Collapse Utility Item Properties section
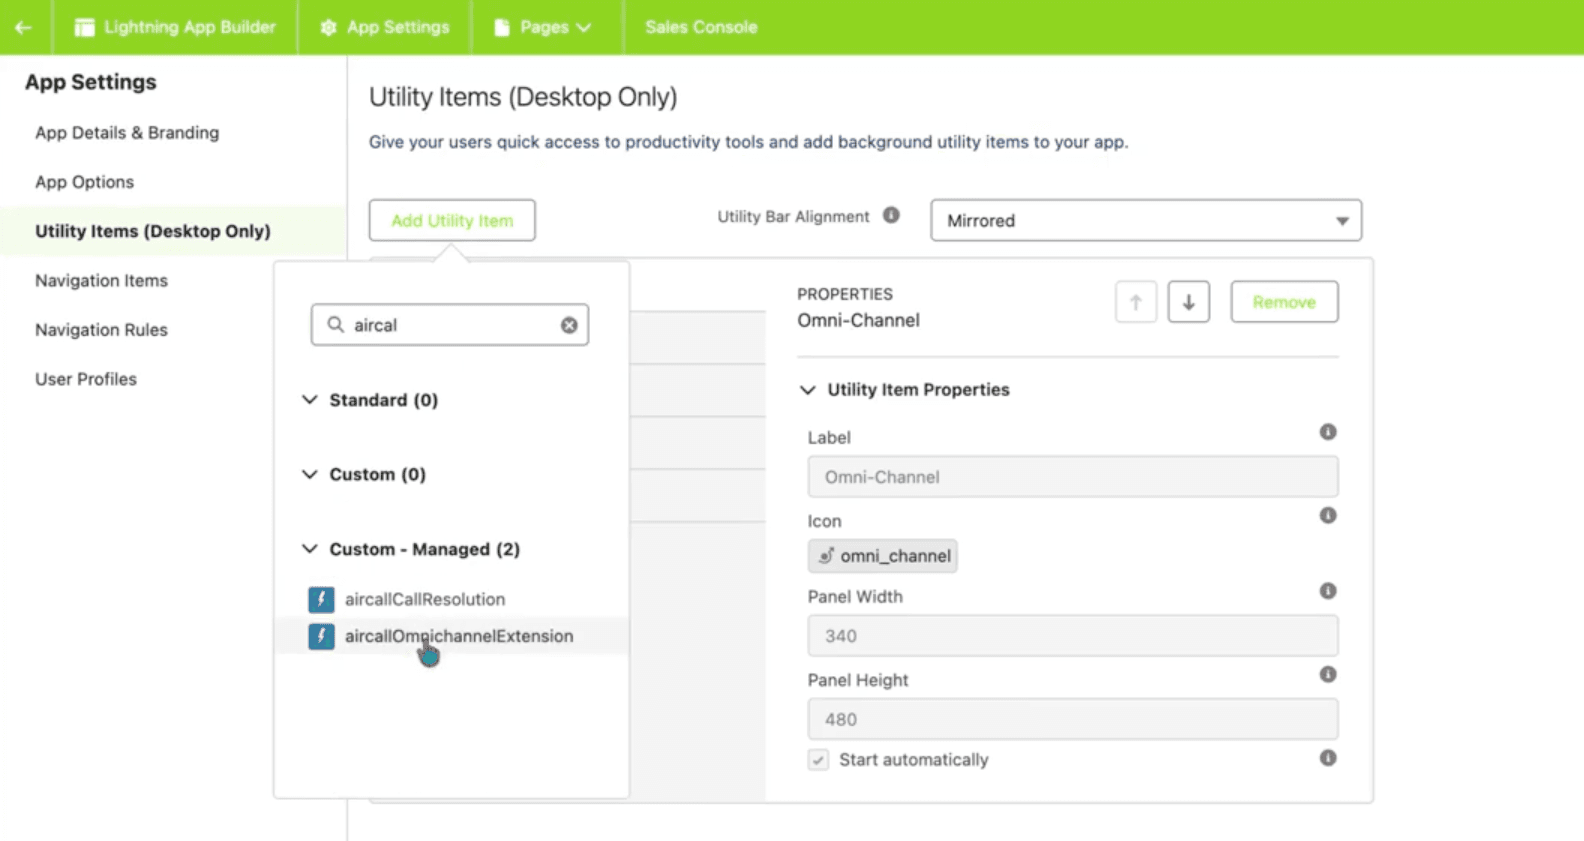The image size is (1584, 841). [x=808, y=390]
